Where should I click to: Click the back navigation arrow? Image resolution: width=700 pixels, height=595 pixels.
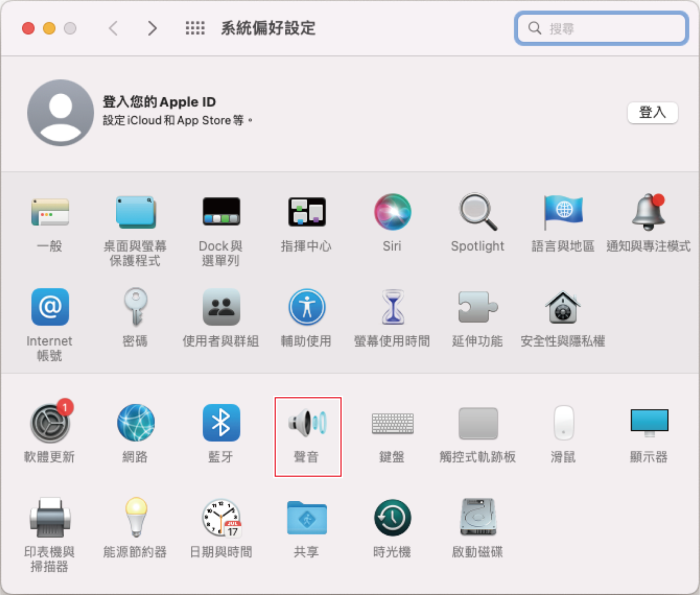coord(113,28)
